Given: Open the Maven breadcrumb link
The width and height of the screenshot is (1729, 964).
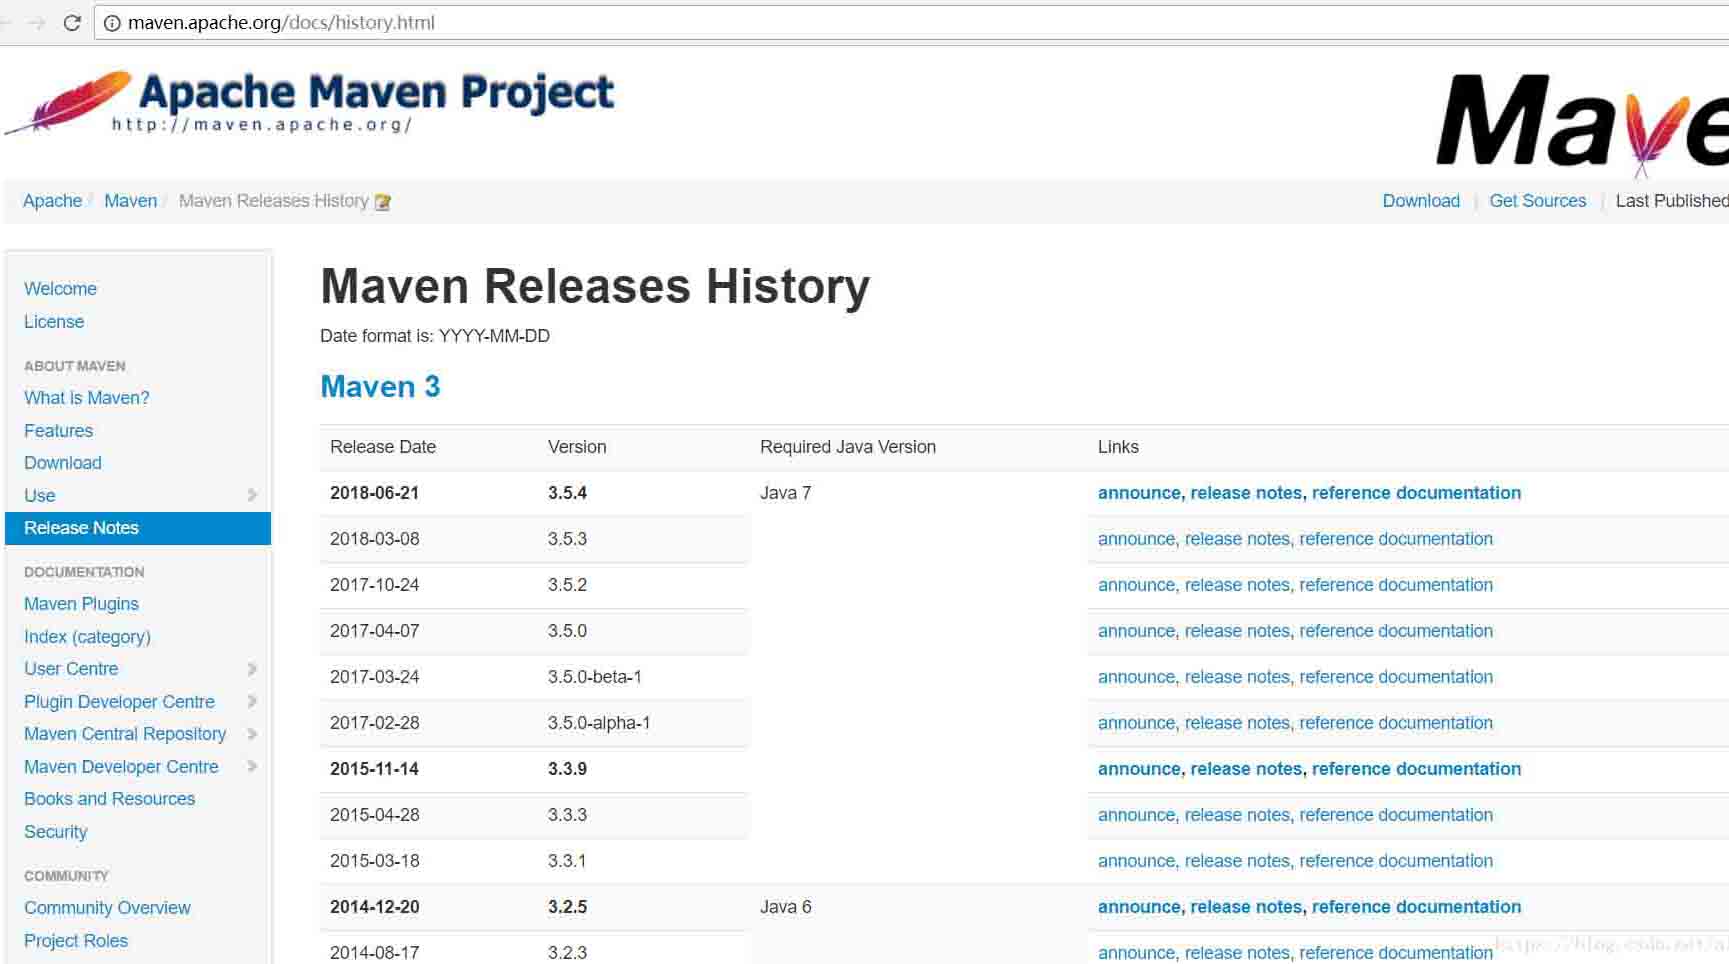Looking at the screenshot, I should (x=131, y=201).
